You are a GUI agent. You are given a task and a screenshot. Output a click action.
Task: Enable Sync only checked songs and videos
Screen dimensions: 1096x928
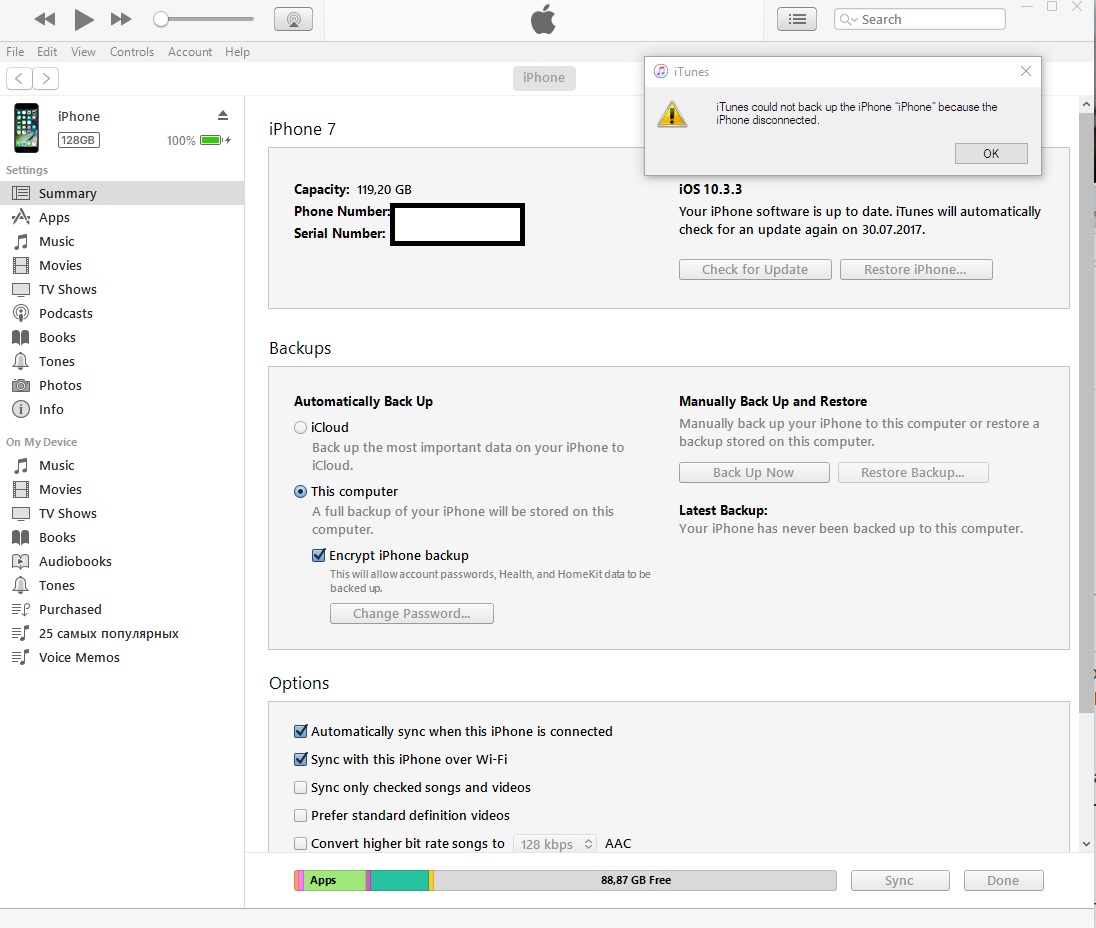301,788
